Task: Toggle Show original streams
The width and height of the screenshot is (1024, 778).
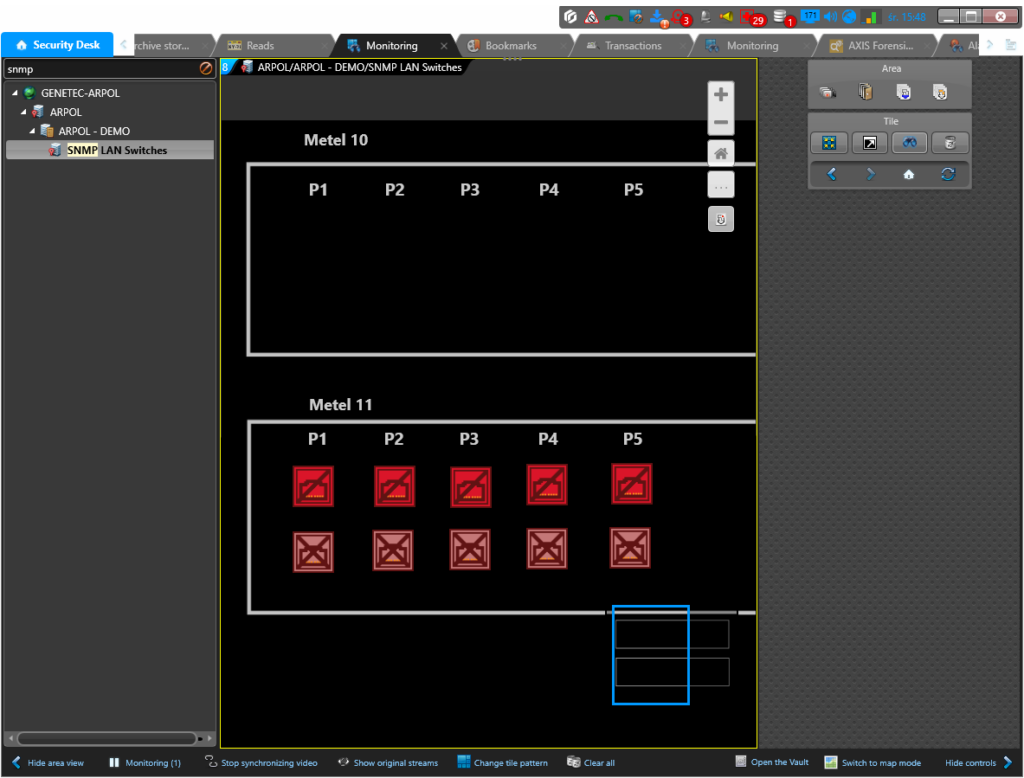Action: [387, 763]
